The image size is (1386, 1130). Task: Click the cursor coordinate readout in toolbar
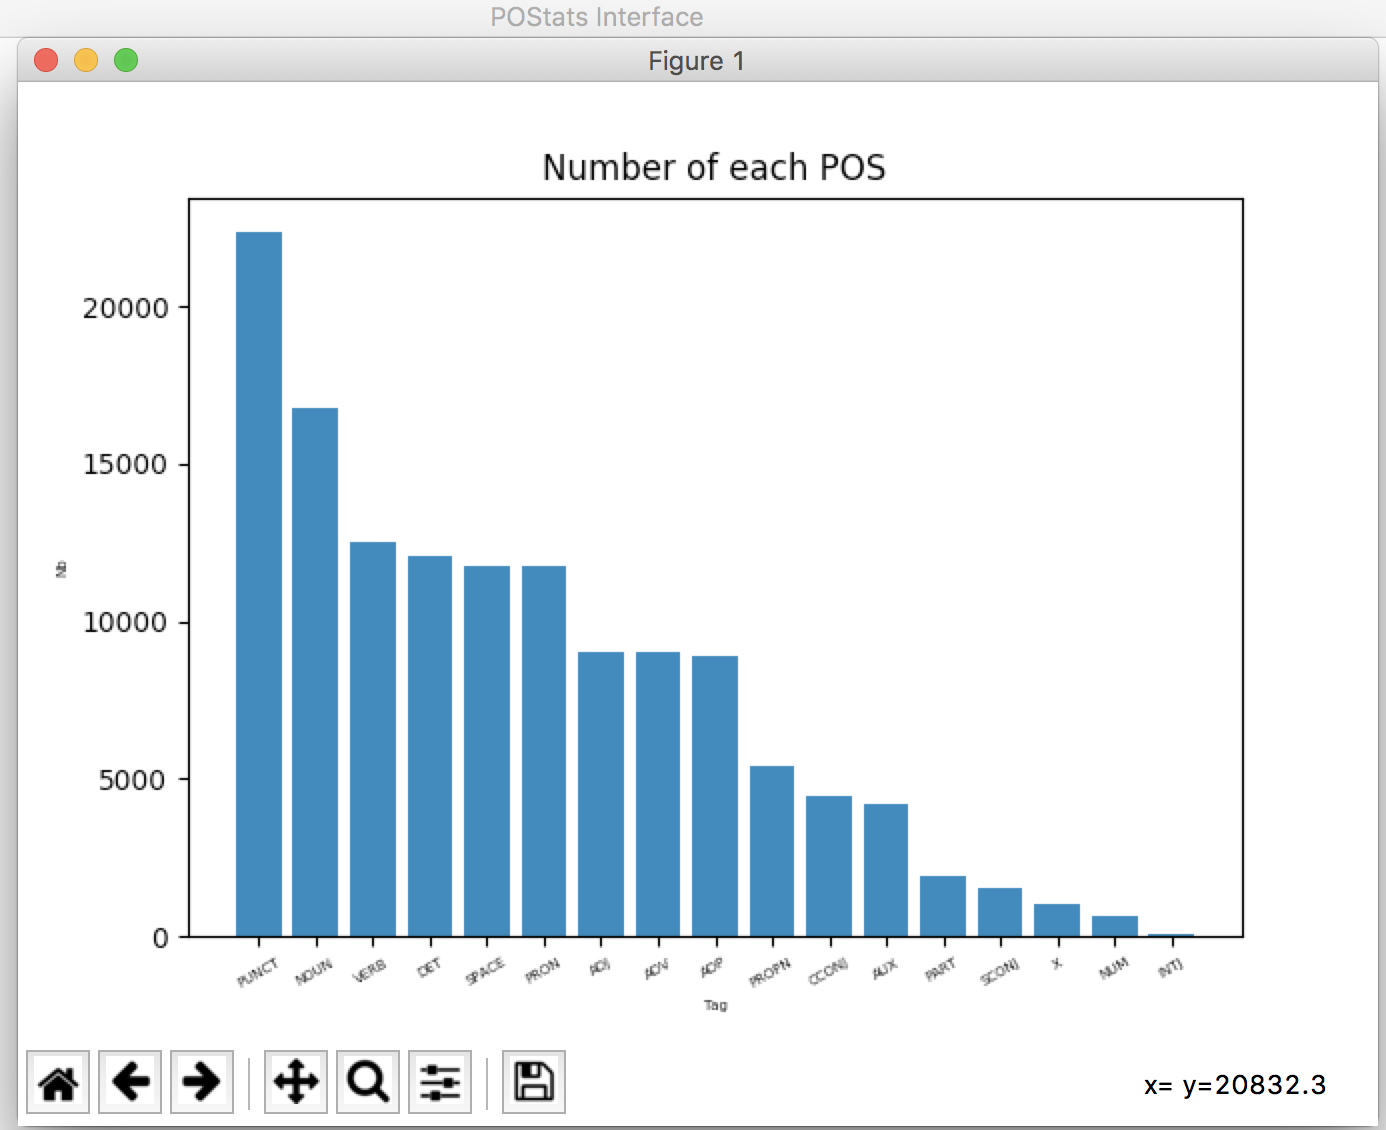(x=1235, y=1085)
